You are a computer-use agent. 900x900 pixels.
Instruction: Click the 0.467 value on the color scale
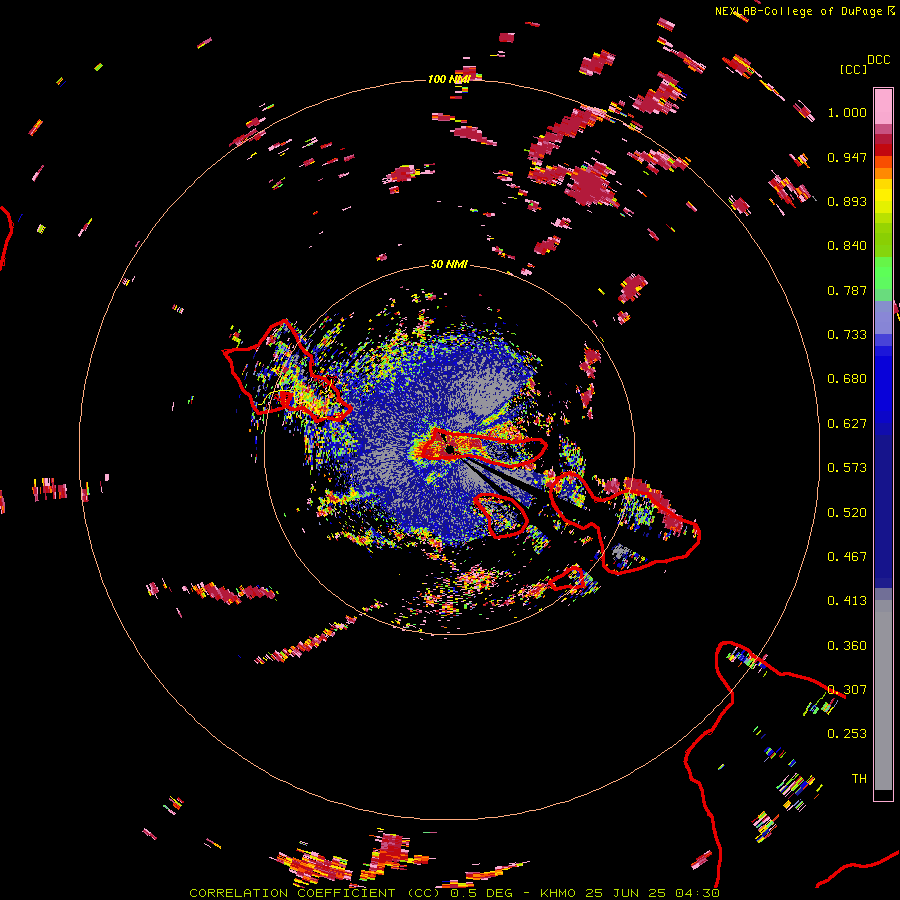click(x=847, y=557)
